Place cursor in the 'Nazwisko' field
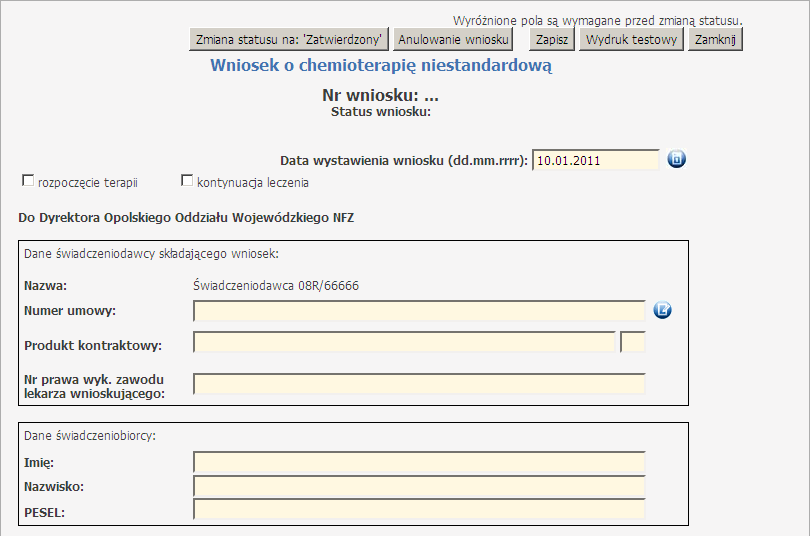The width and height of the screenshot is (810, 536). 419,487
